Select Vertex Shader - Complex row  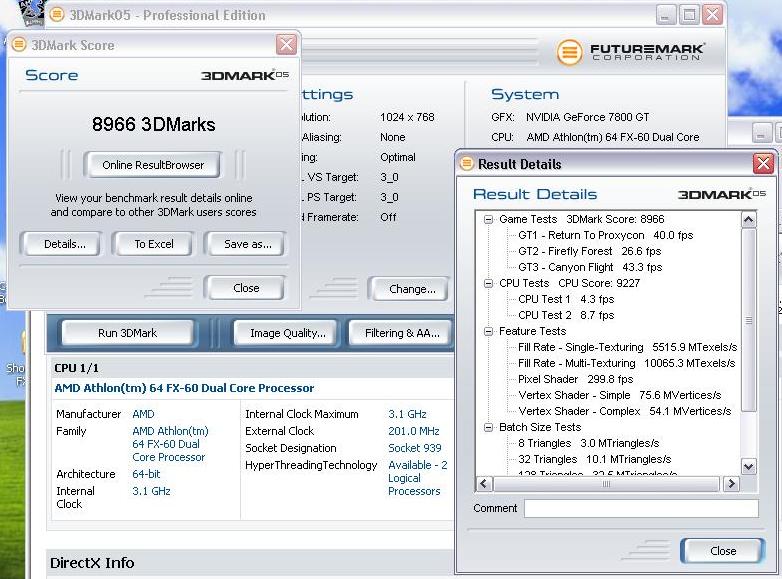click(x=624, y=411)
